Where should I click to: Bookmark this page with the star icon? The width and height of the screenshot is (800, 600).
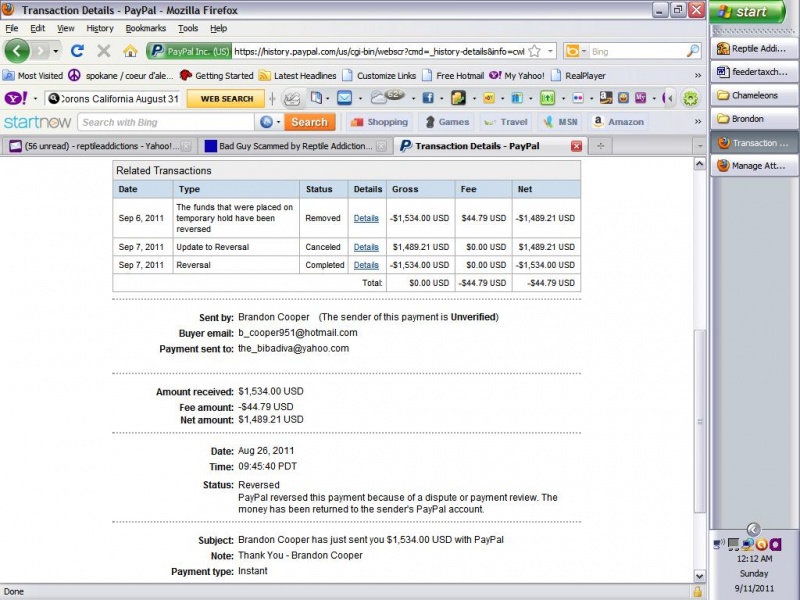coord(534,51)
